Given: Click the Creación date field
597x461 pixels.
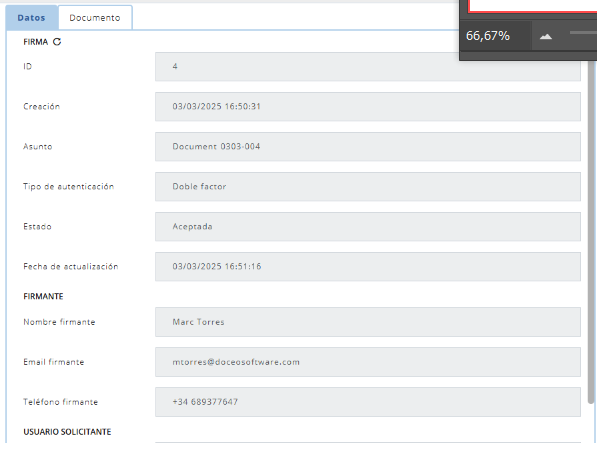Looking at the screenshot, I should tap(367, 107).
